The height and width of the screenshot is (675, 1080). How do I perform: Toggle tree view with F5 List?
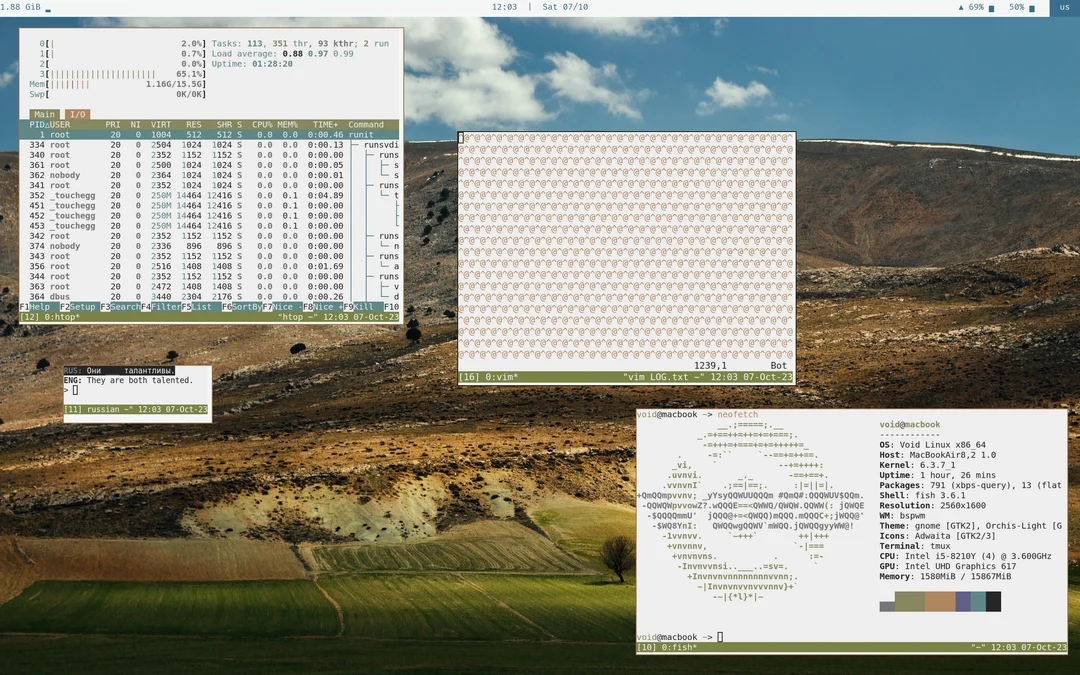coord(198,306)
